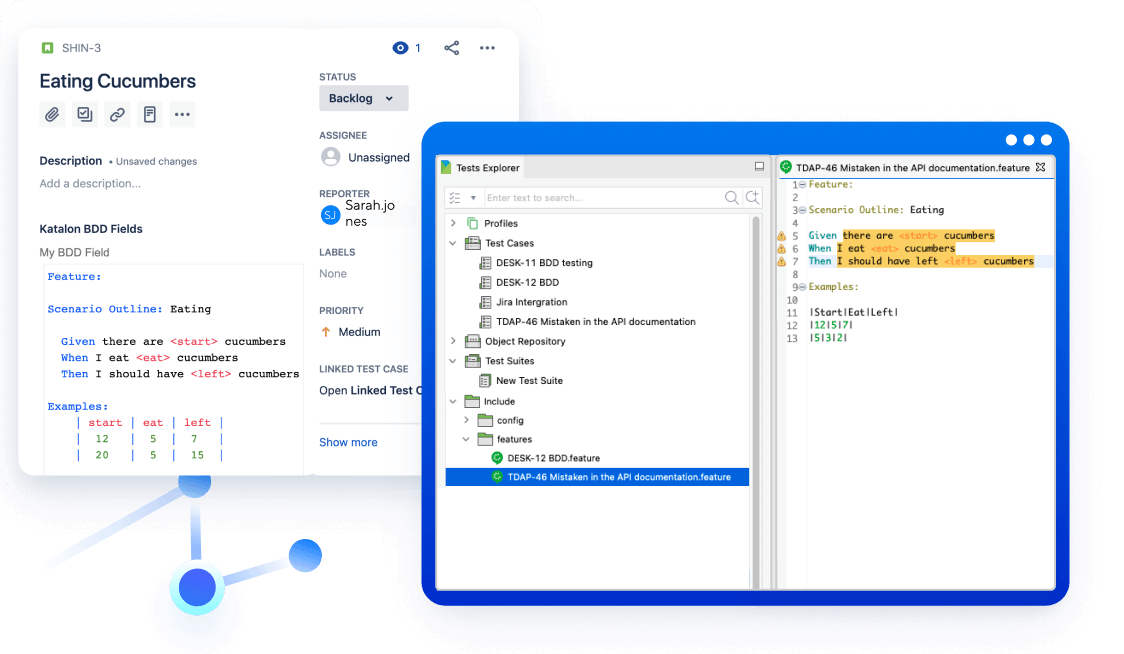1124x654 pixels.
Task: Click the add checklist icon under Eating Cucumbers
Action: pyautogui.click(x=85, y=115)
